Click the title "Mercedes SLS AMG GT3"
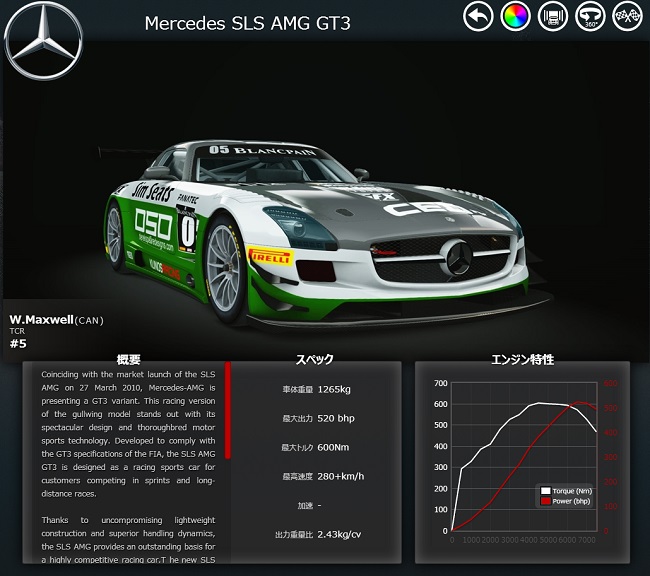This screenshot has width=650, height=576. tap(247, 23)
